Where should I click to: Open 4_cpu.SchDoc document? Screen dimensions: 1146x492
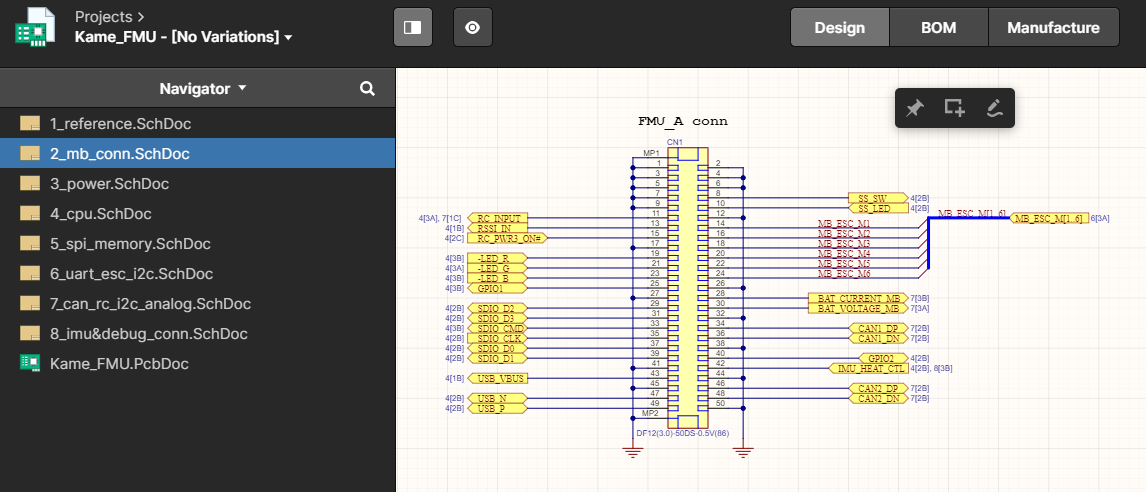[x=197, y=213]
